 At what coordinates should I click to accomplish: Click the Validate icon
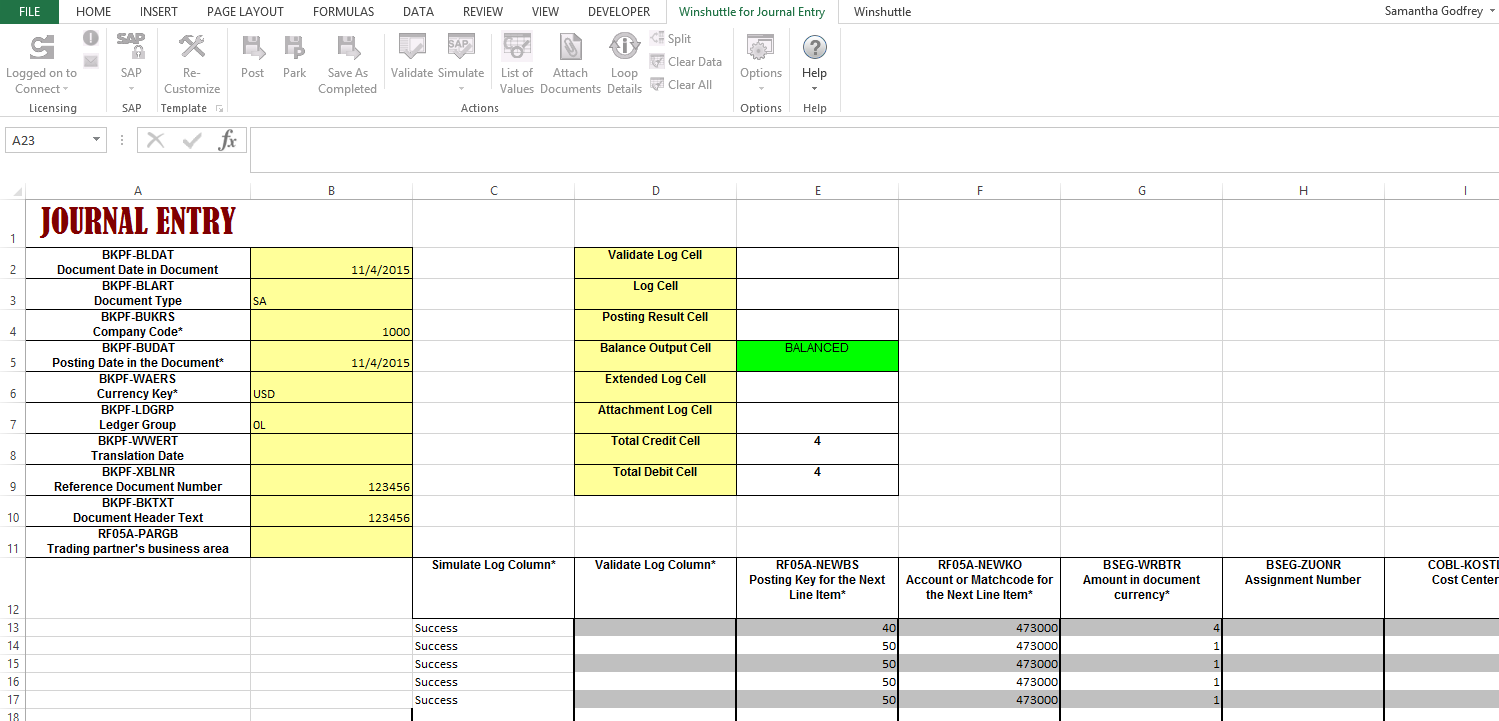412,46
